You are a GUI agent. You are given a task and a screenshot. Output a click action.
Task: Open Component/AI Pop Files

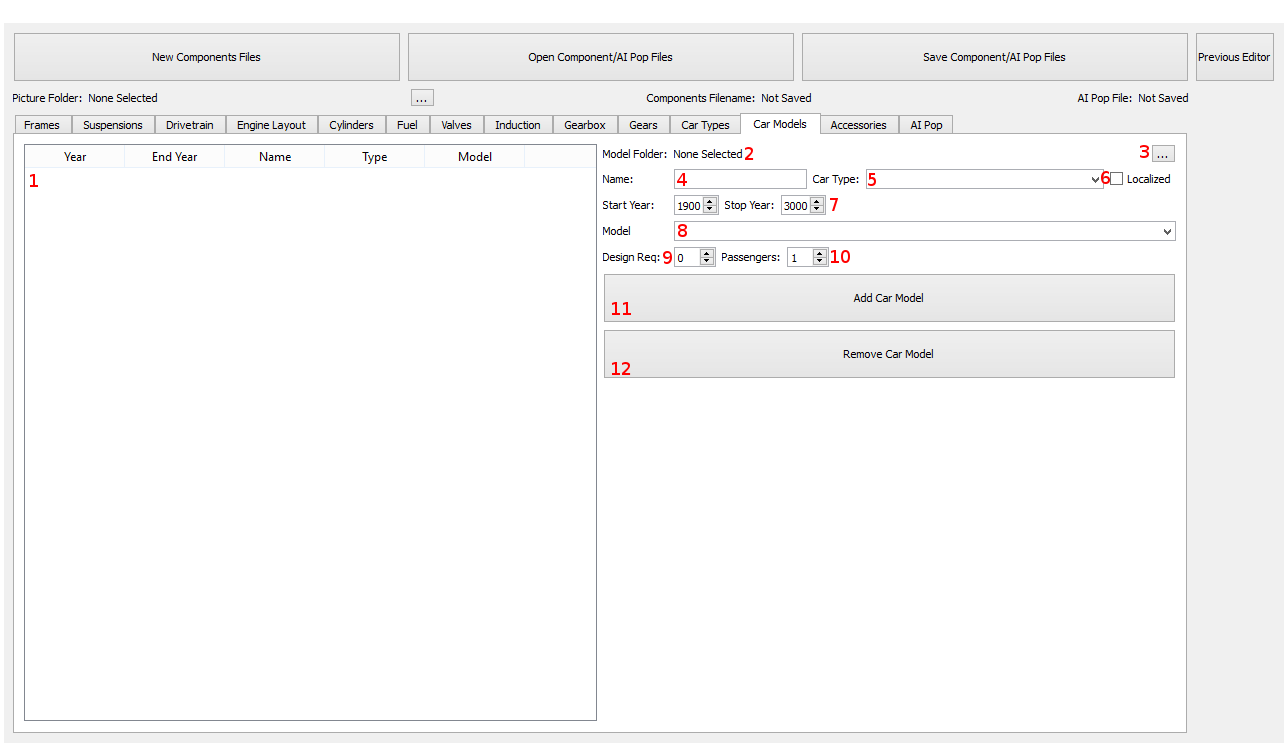(600, 57)
